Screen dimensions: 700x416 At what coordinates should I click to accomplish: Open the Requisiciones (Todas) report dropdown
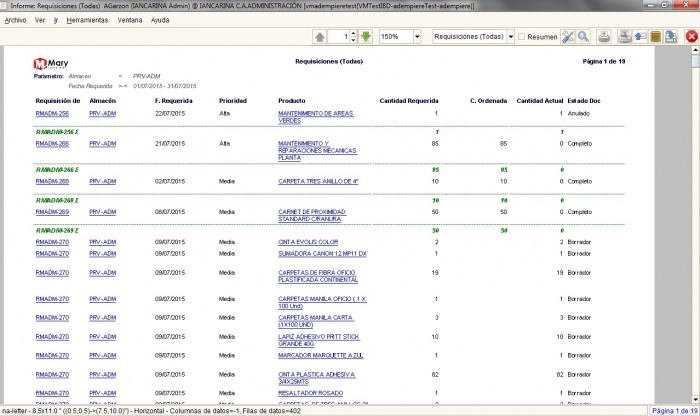[x=511, y=37]
